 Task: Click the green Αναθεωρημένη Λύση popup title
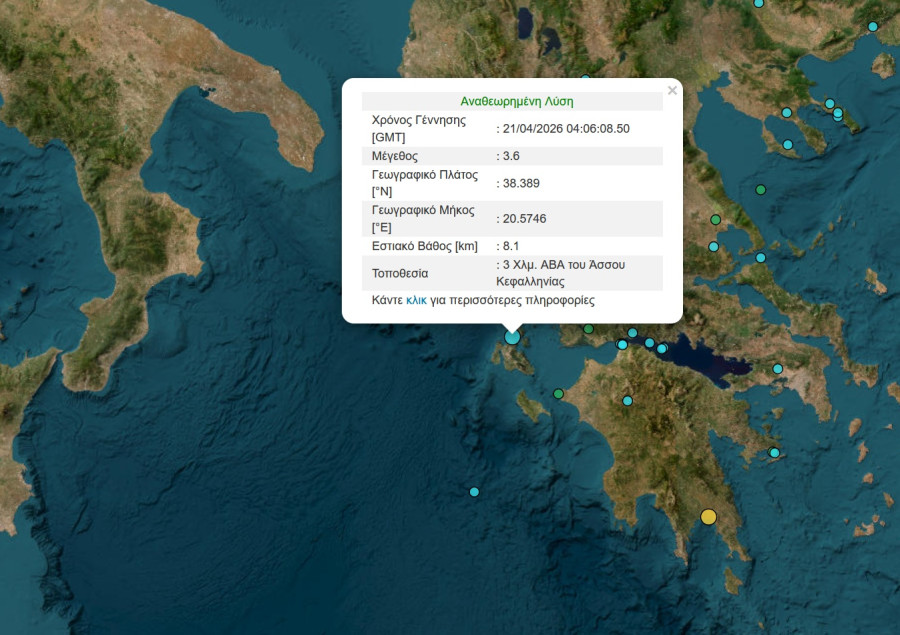516,100
